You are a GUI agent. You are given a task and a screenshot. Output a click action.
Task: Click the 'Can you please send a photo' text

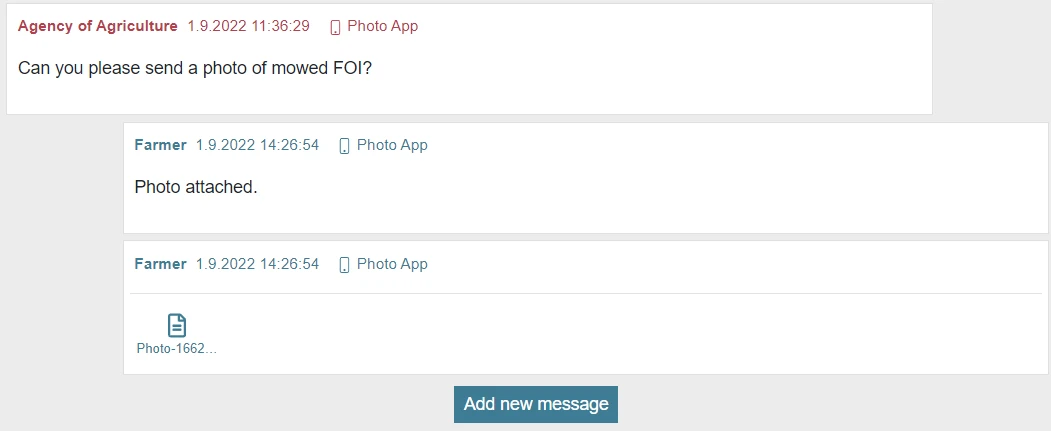[120, 69]
